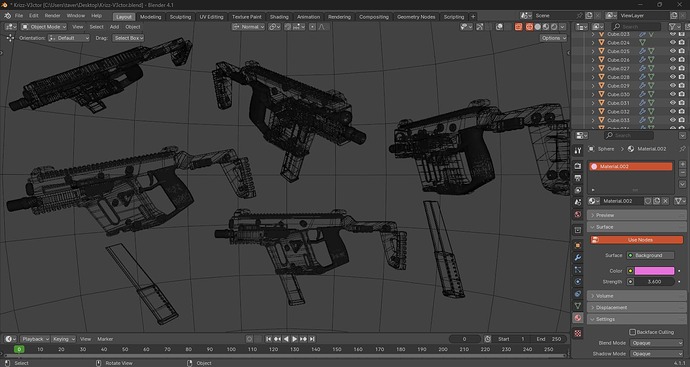This screenshot has height=367, width=690.
Task: Open the Texture properties checker icon
Action: coord(578,333)
